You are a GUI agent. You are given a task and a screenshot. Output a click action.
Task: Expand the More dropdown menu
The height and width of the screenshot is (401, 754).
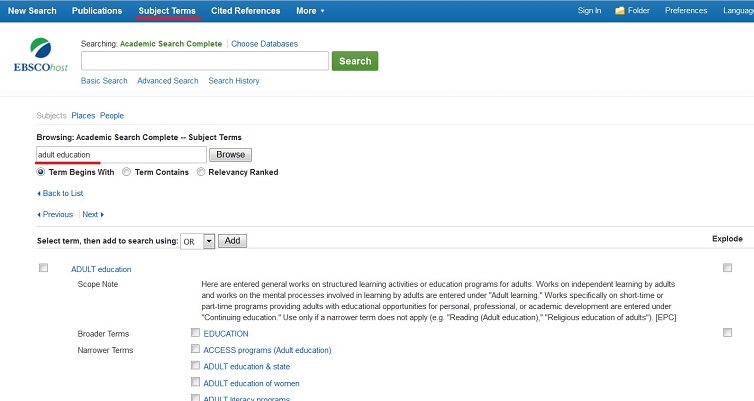[310, 11]
